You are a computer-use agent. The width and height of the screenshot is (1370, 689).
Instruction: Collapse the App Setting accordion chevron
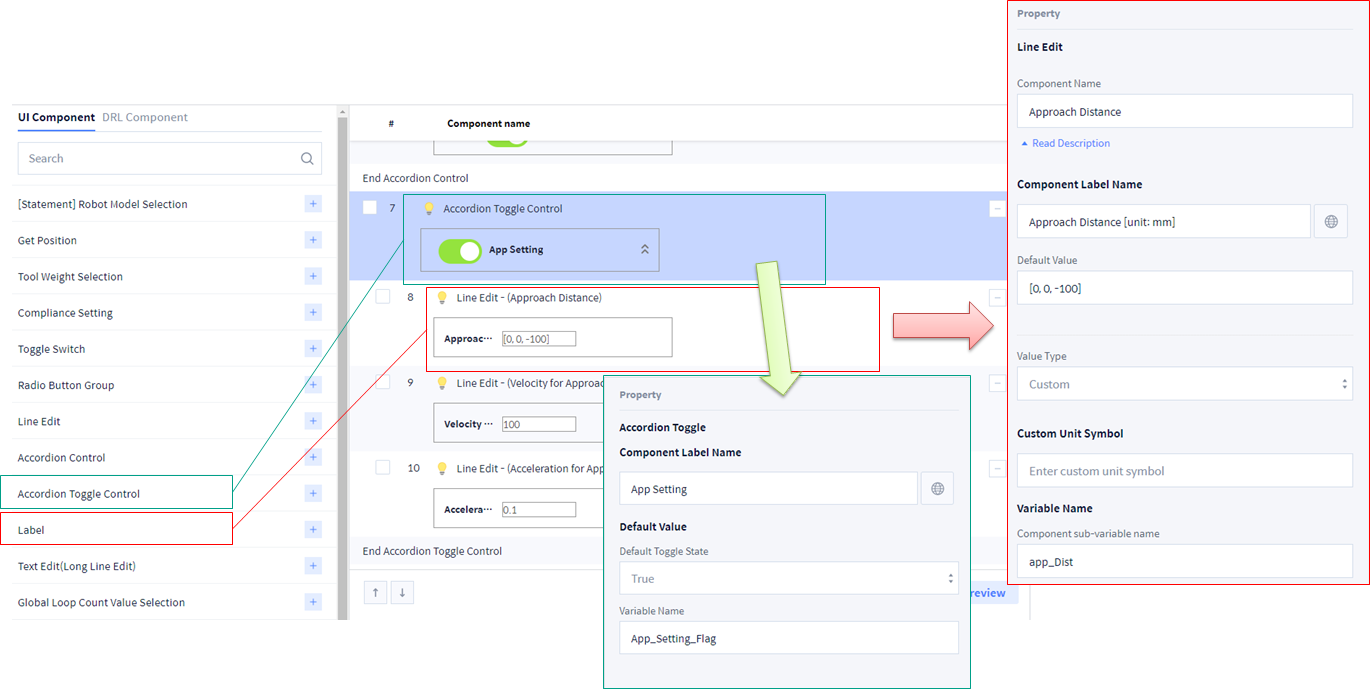(645, 250)
